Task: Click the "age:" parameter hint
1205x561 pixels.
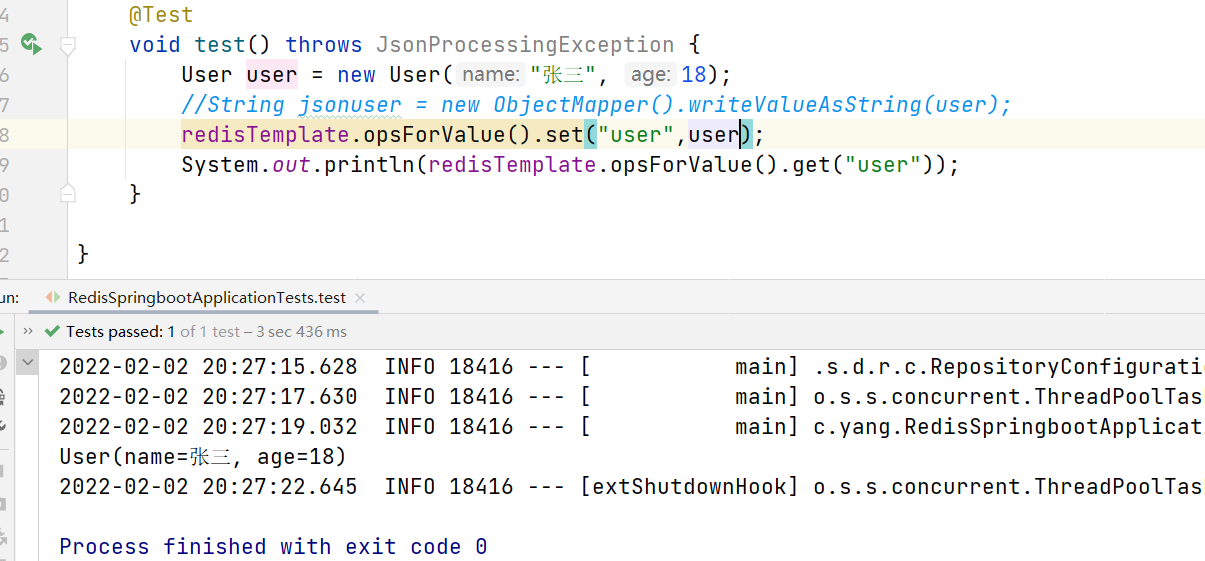Action: click(650, 75)
